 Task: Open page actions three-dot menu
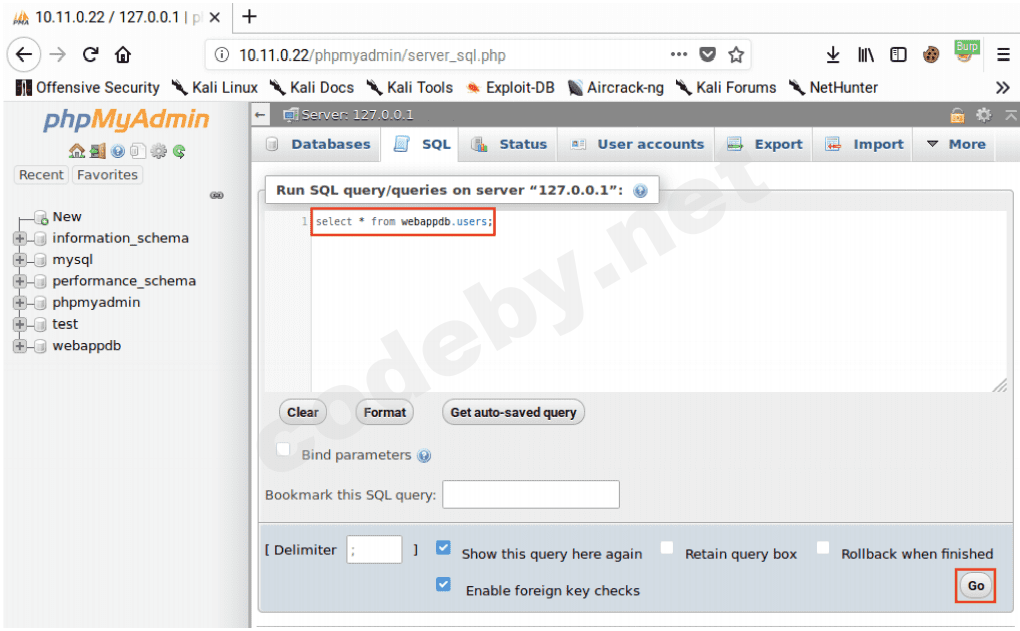(x=678, y=55)
